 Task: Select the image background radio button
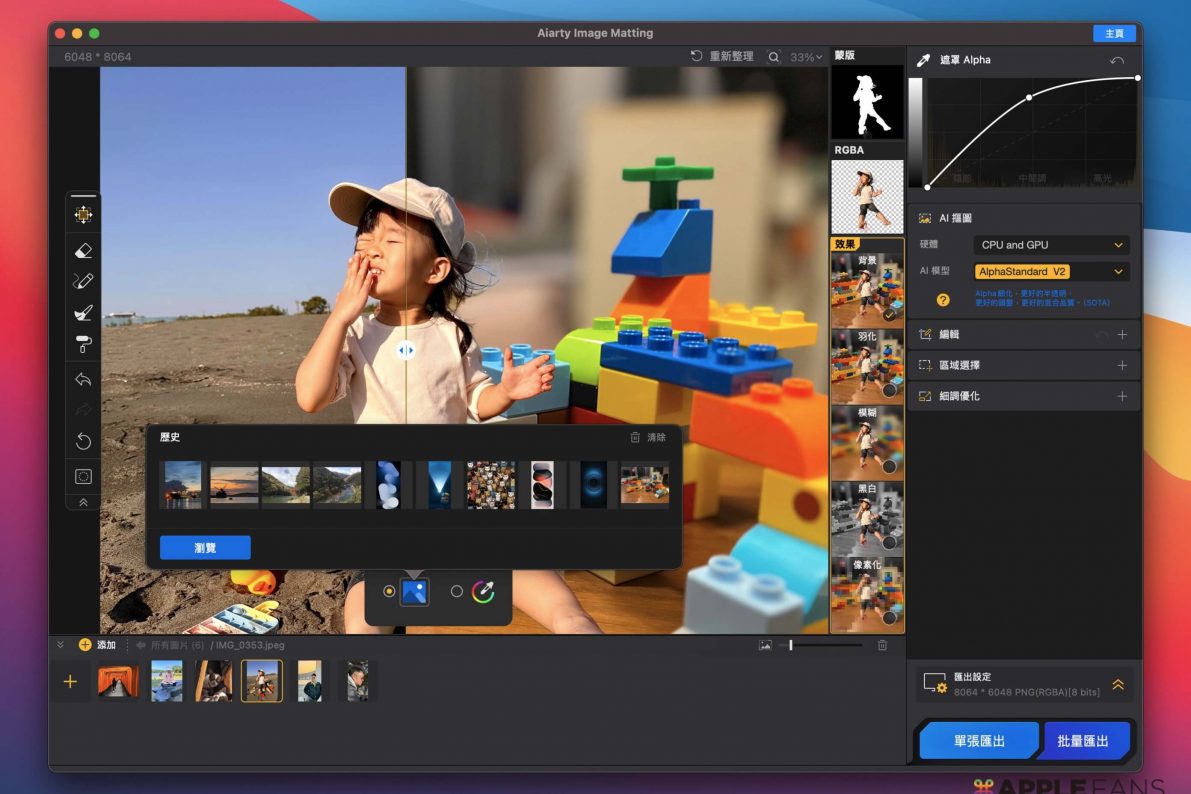tap(389, 592)
